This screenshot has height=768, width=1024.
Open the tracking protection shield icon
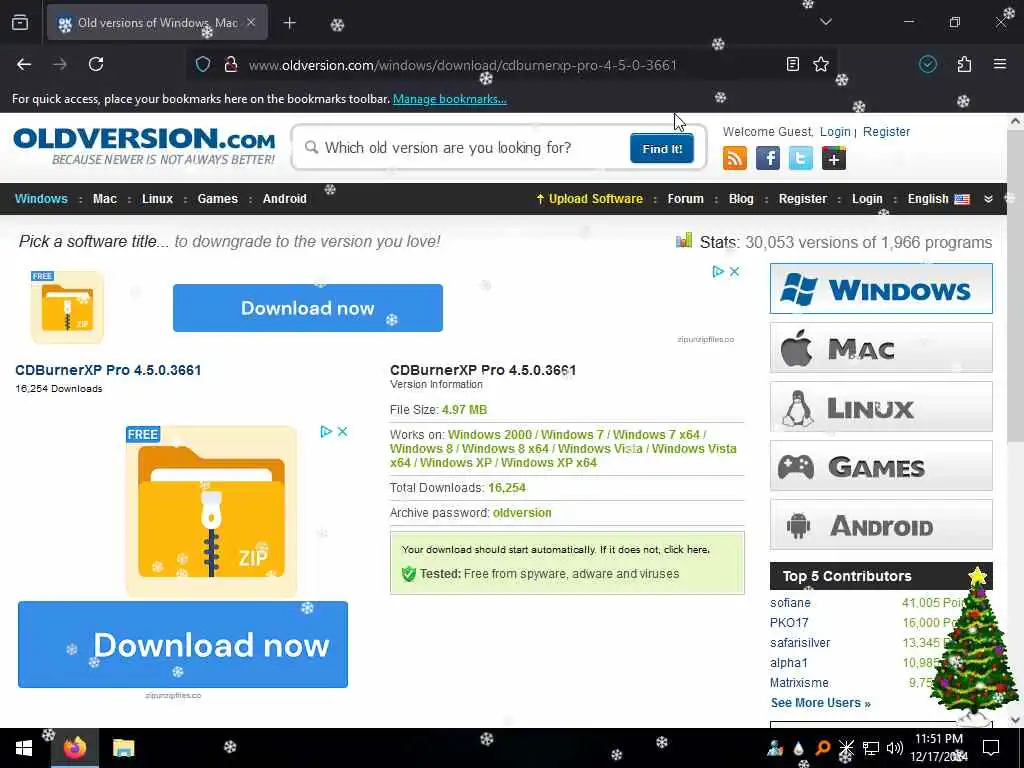203,64
